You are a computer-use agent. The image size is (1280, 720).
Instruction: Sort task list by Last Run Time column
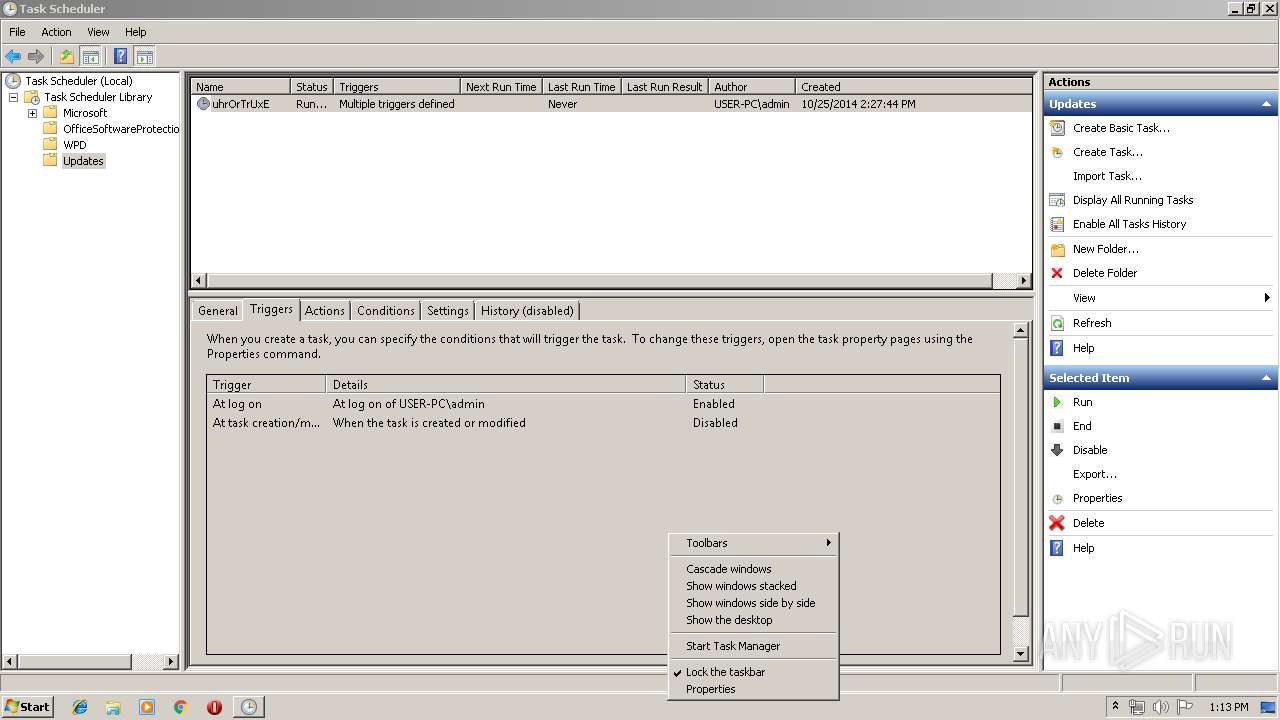tap(581, 87)
